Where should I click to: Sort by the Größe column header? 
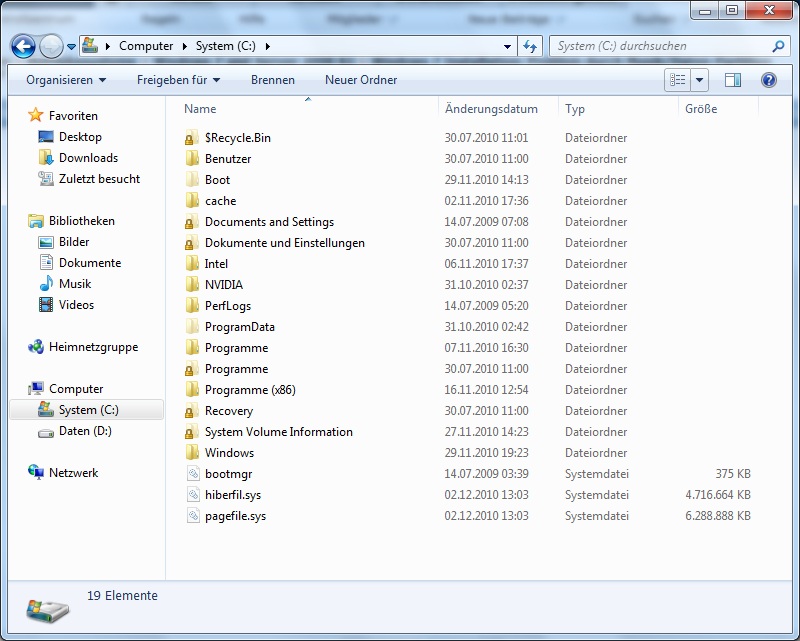click(718, 109)
